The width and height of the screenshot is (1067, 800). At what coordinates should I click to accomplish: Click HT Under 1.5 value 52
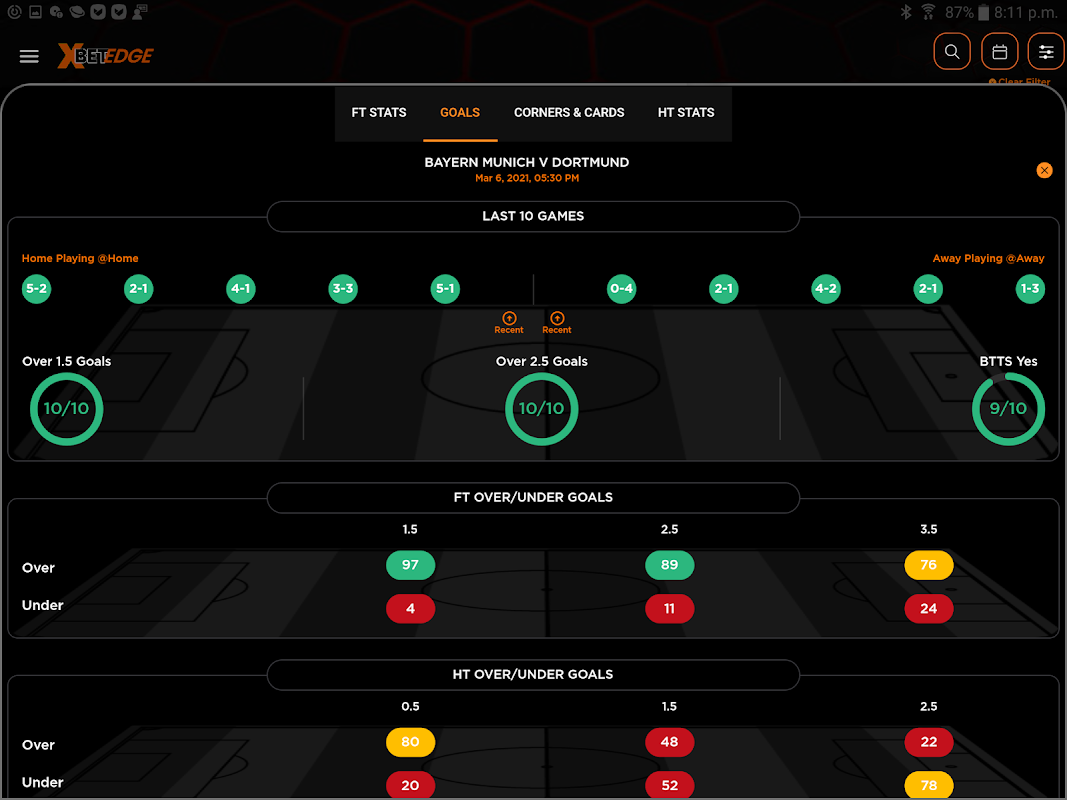coord(670,785)
